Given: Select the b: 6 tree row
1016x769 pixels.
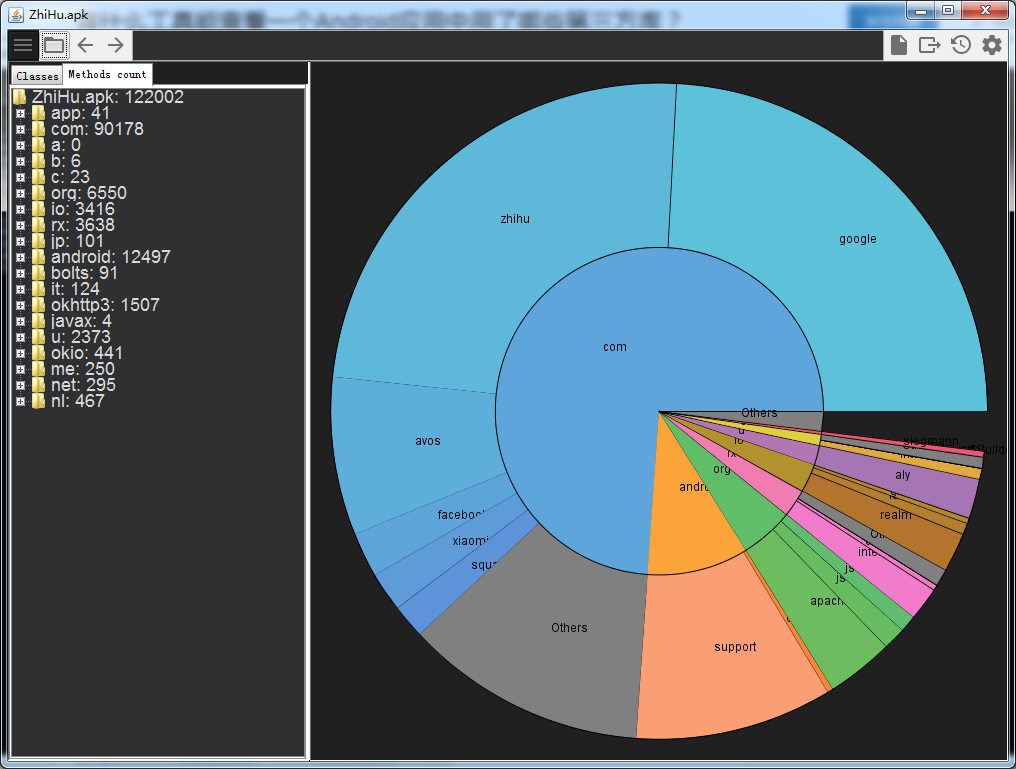Looking at the screenshot, I should pos(56,161).
